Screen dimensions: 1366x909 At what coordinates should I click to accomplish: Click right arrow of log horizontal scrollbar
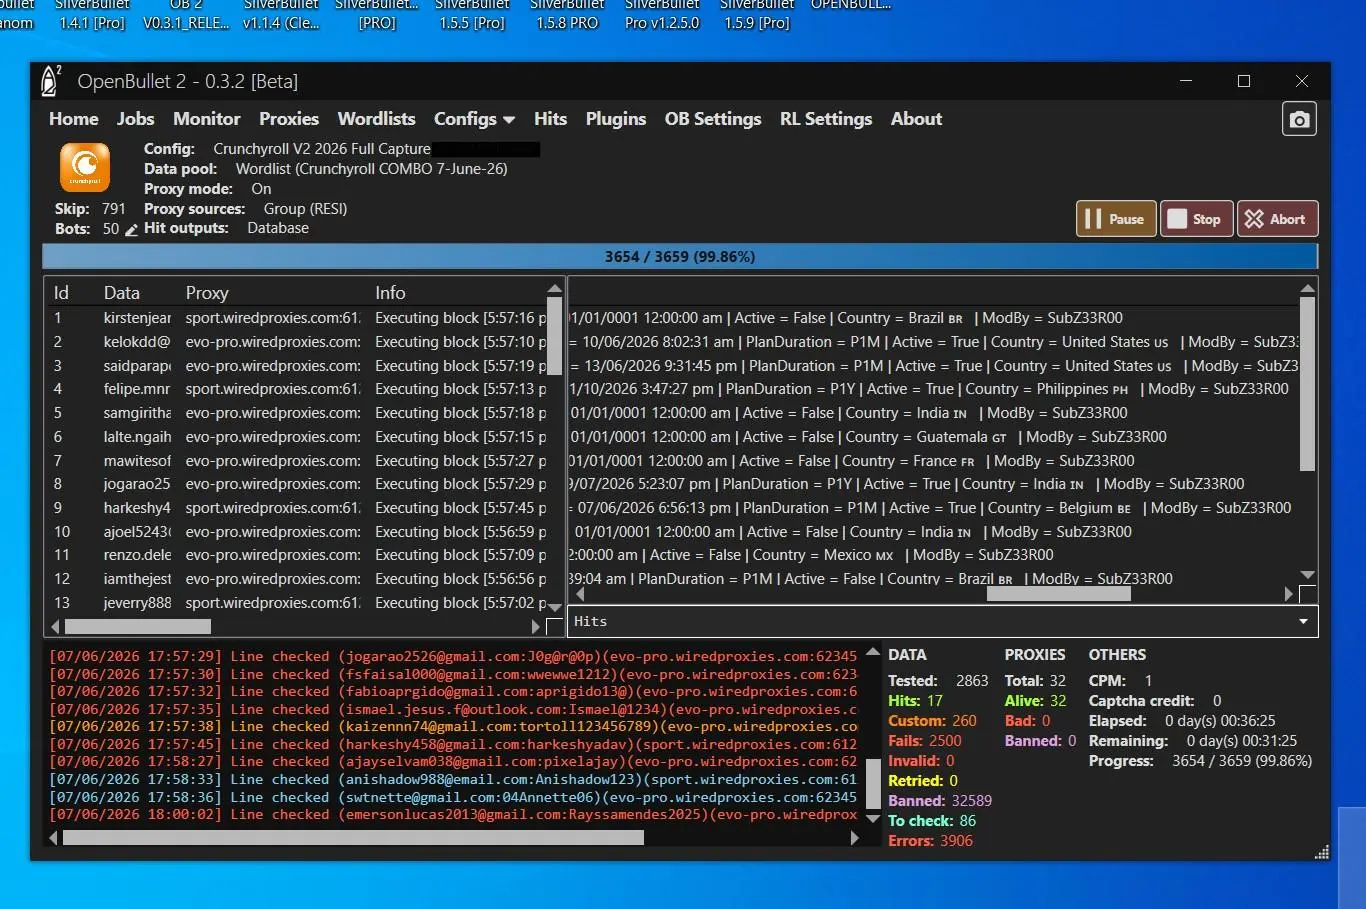854,838
